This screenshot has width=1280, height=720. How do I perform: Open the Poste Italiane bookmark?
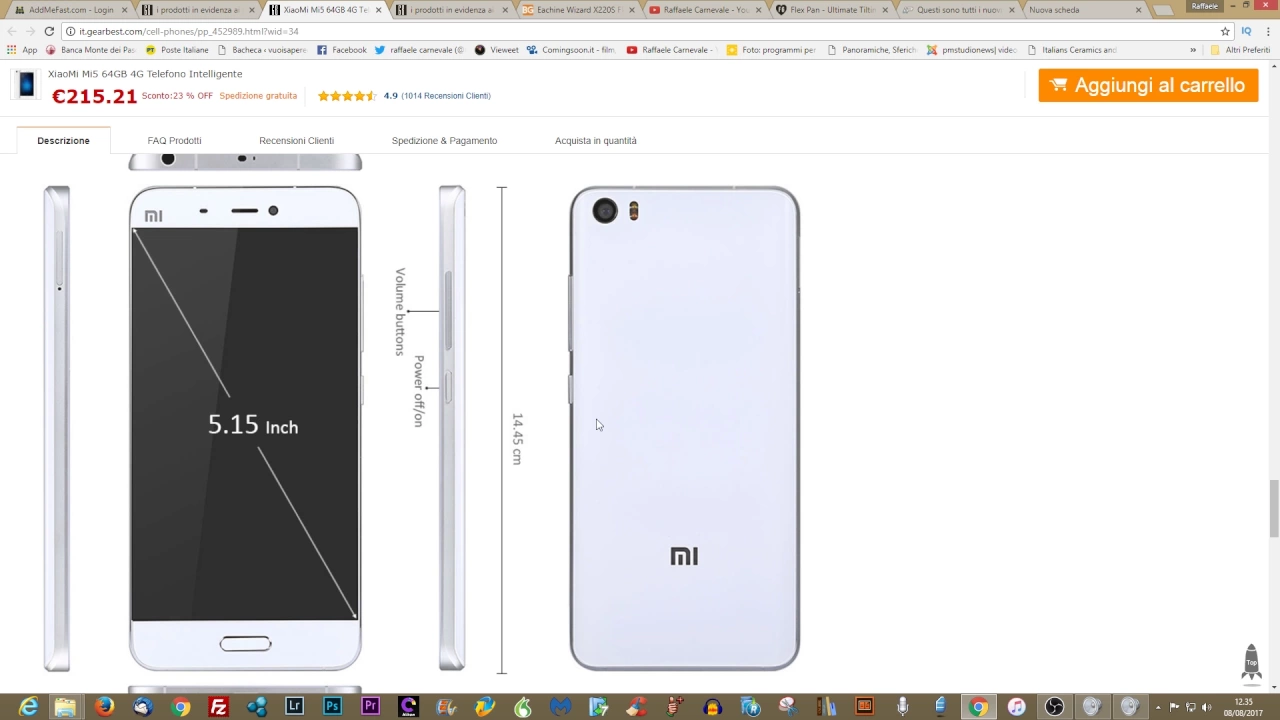[x=177, y=50]
